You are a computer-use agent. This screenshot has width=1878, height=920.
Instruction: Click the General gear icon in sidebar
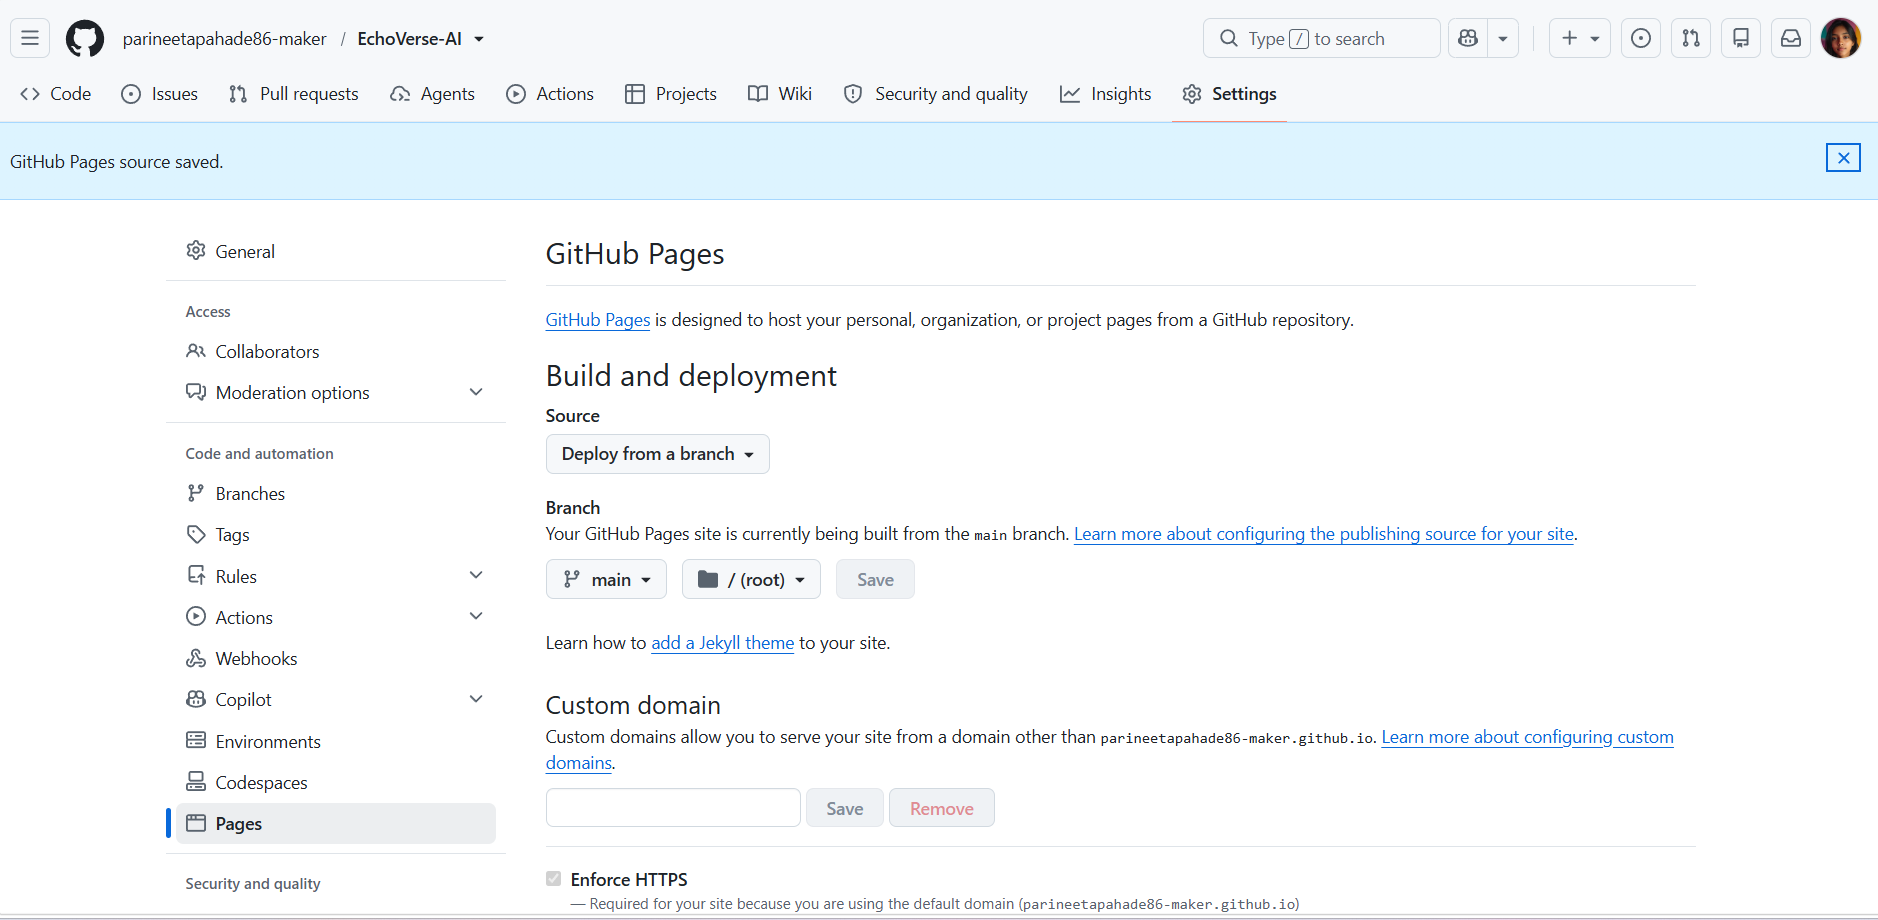pos(196,250)
